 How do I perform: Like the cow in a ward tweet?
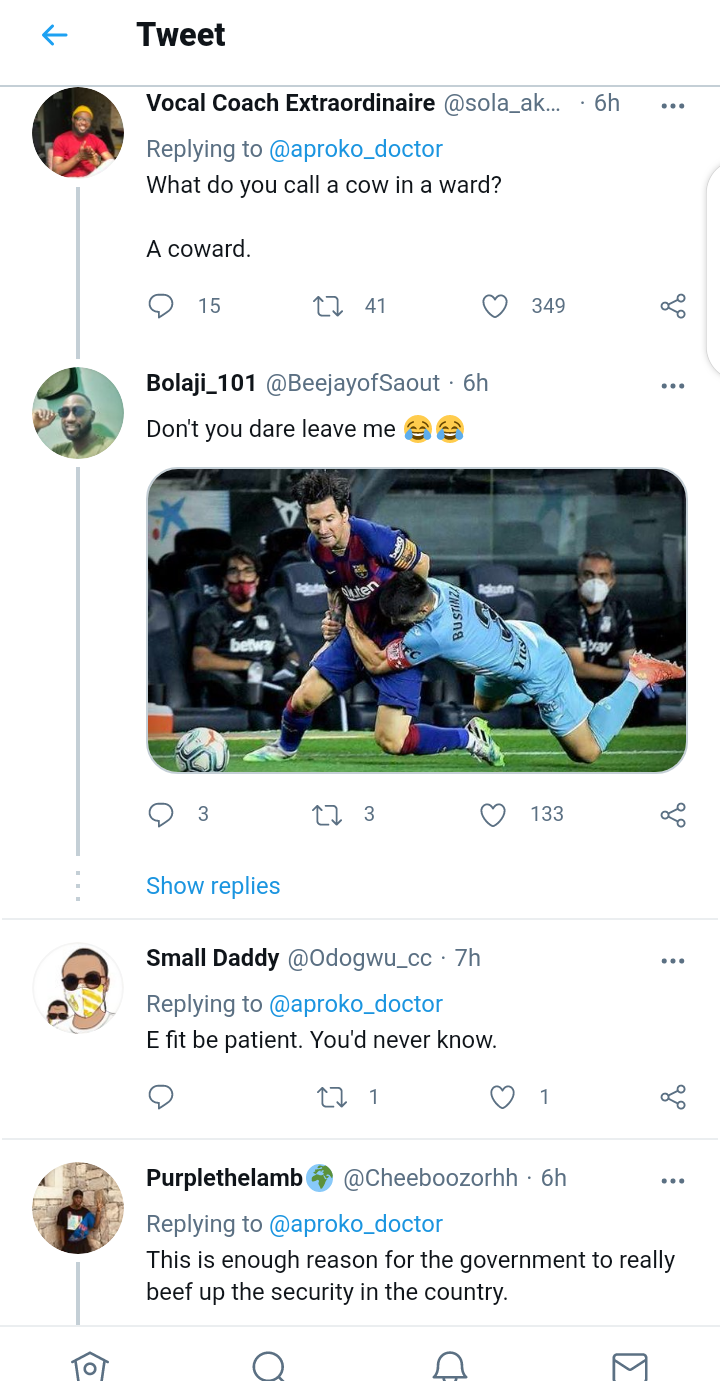point(495,306)
